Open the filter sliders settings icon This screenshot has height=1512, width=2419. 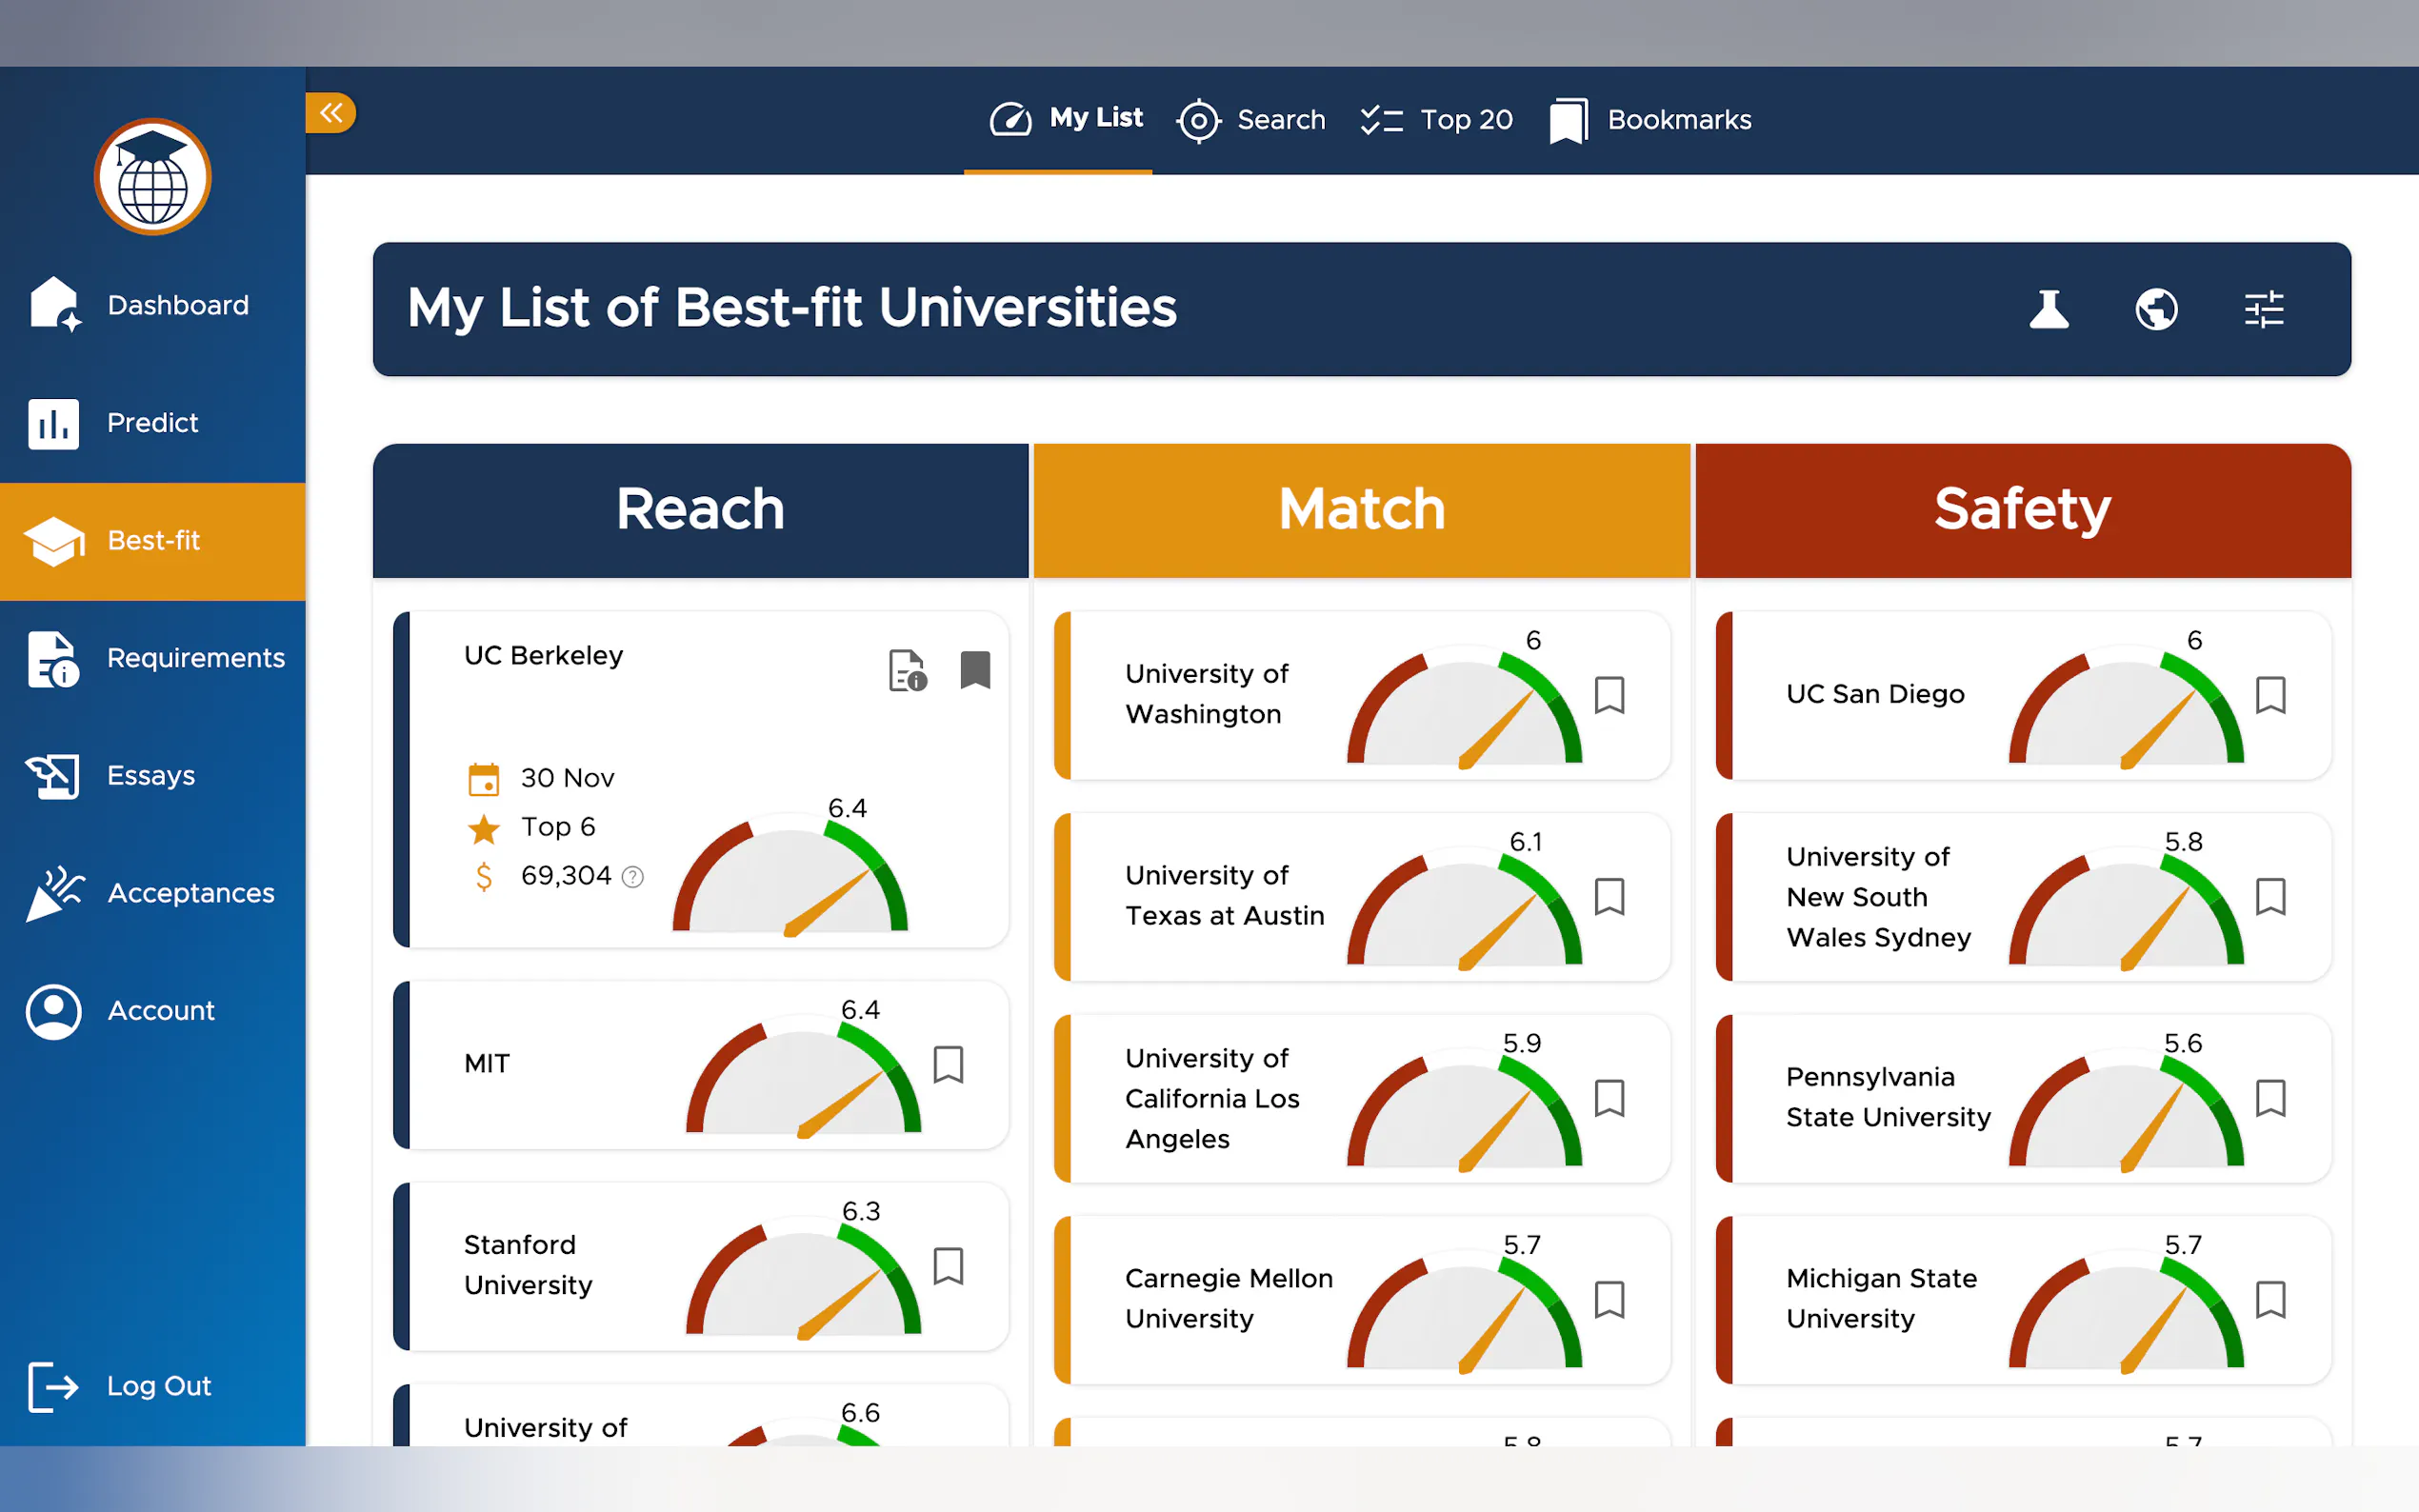(2263, 309)
